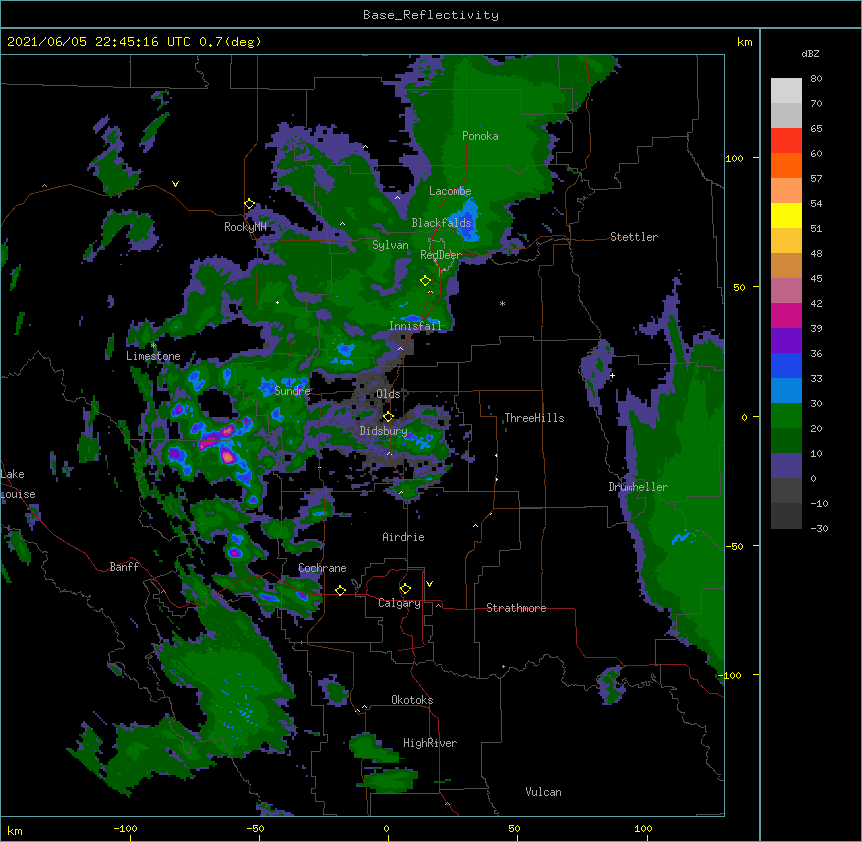Click the -50 tick on the bottom axis
The image size is (862, 842).
[255, 828]
